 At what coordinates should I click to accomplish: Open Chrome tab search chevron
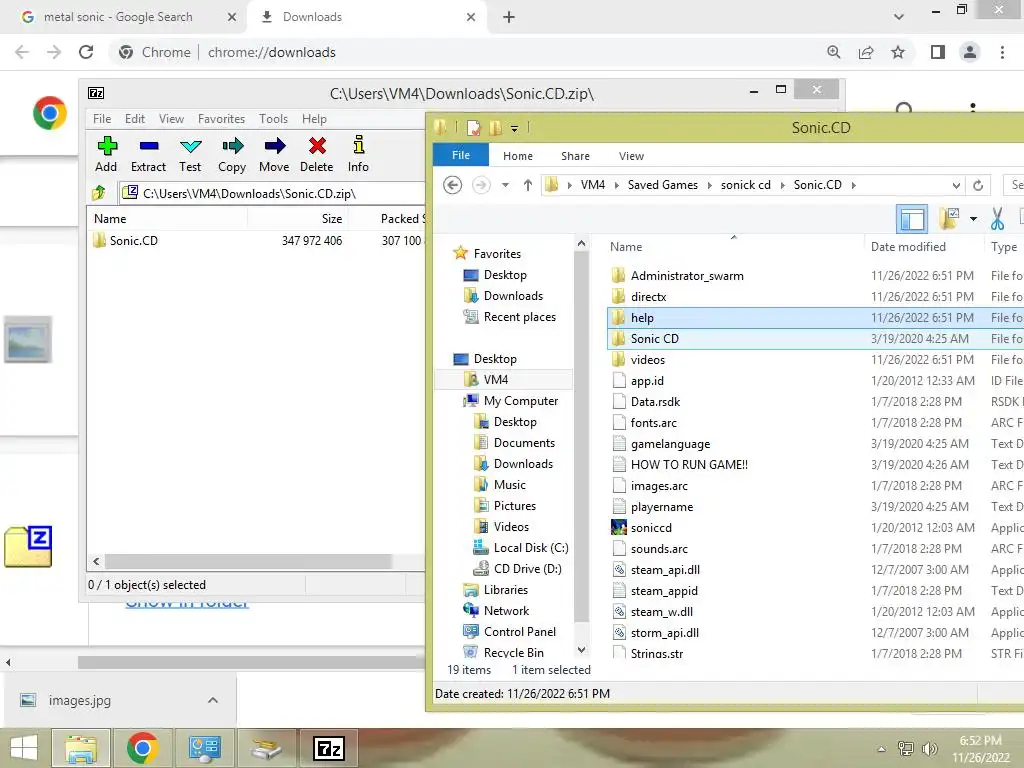899,17
